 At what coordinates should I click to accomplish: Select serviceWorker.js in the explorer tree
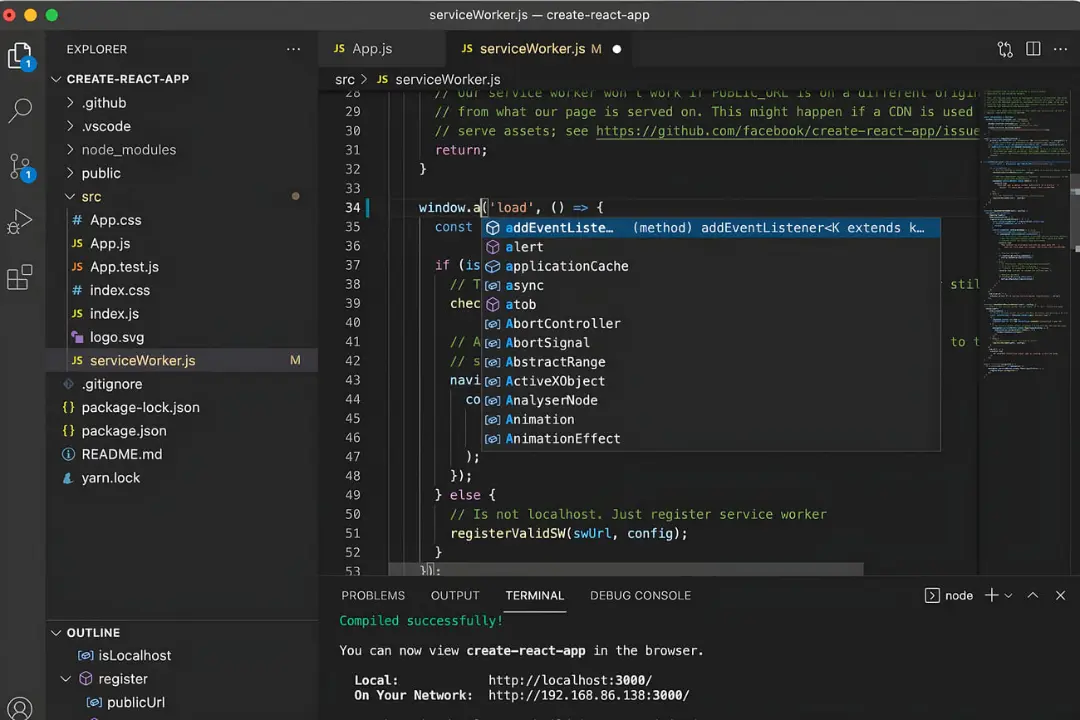click(x=181, y=360)
